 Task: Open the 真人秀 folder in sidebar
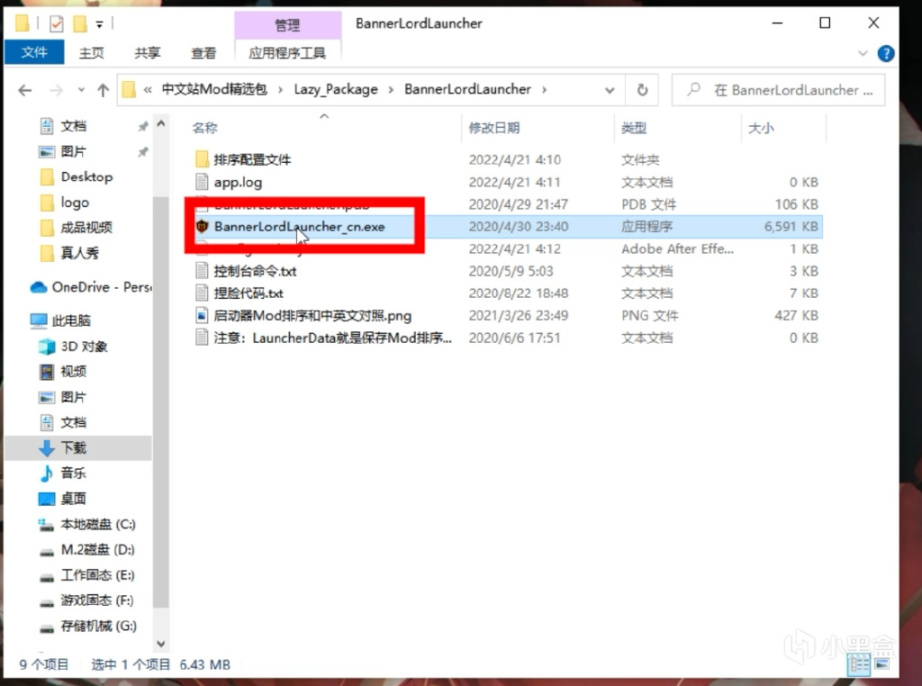pos(79,253)
